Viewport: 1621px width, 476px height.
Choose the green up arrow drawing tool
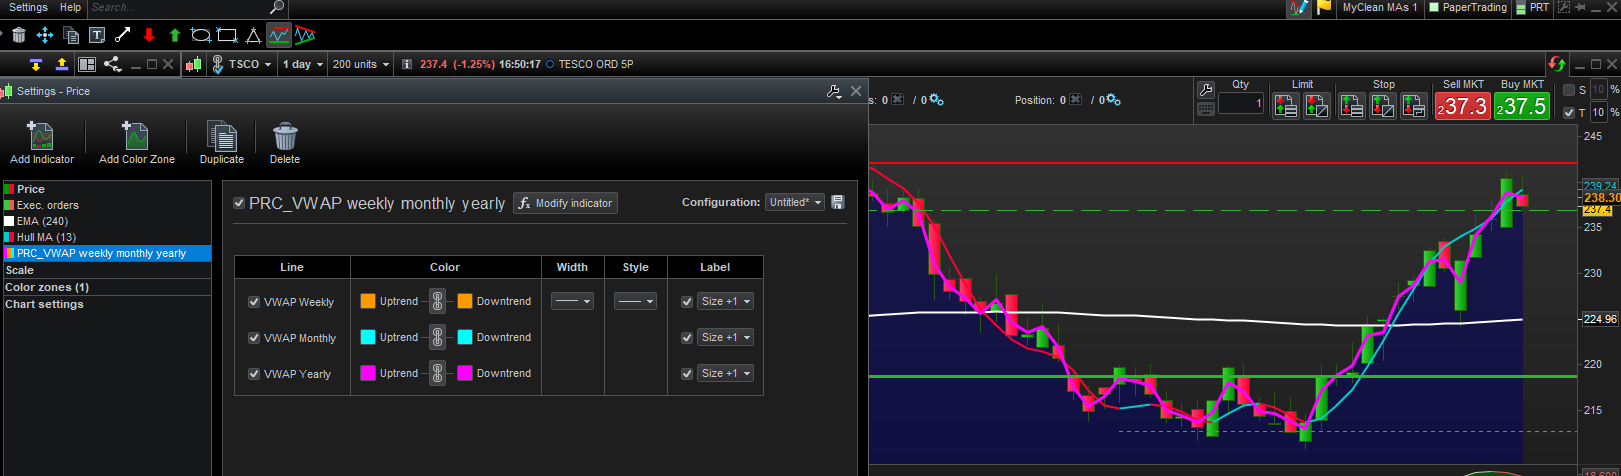(175, 35)
